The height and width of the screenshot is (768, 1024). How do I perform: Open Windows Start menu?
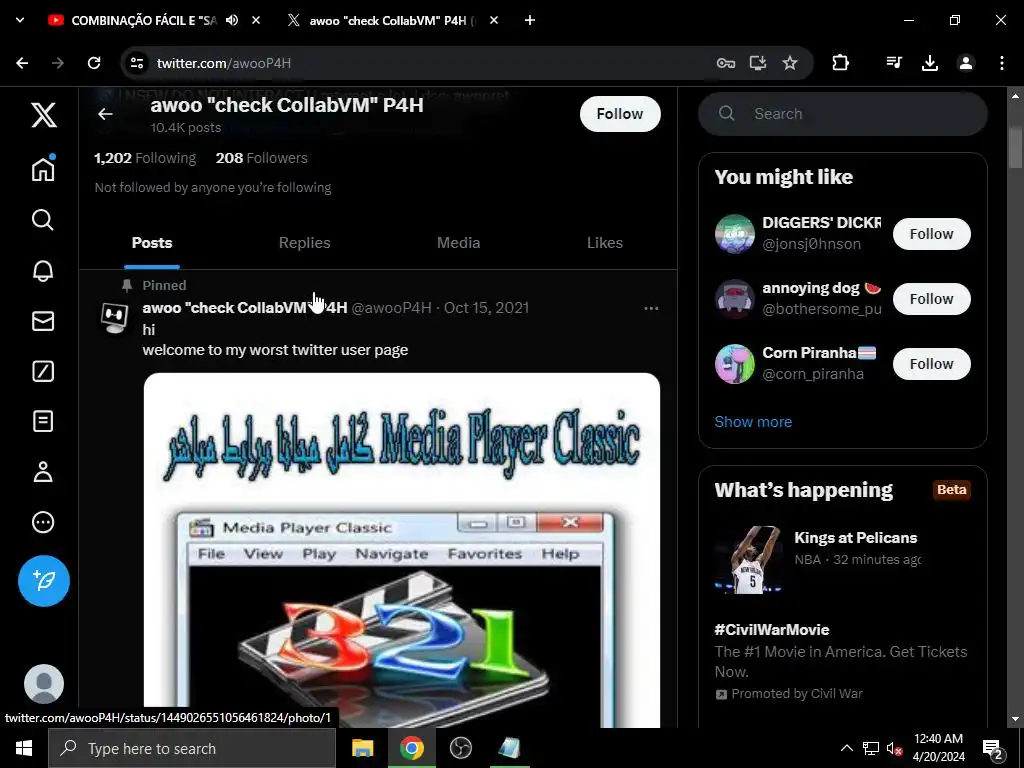tap(24, 748)
